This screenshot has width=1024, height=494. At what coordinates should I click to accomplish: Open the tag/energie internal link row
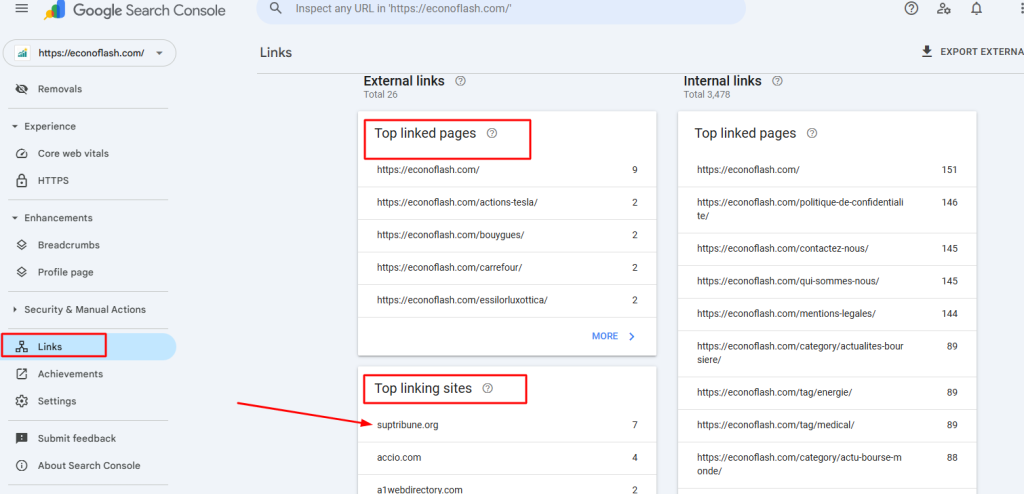pyautogui.click(x=827, y=393)
